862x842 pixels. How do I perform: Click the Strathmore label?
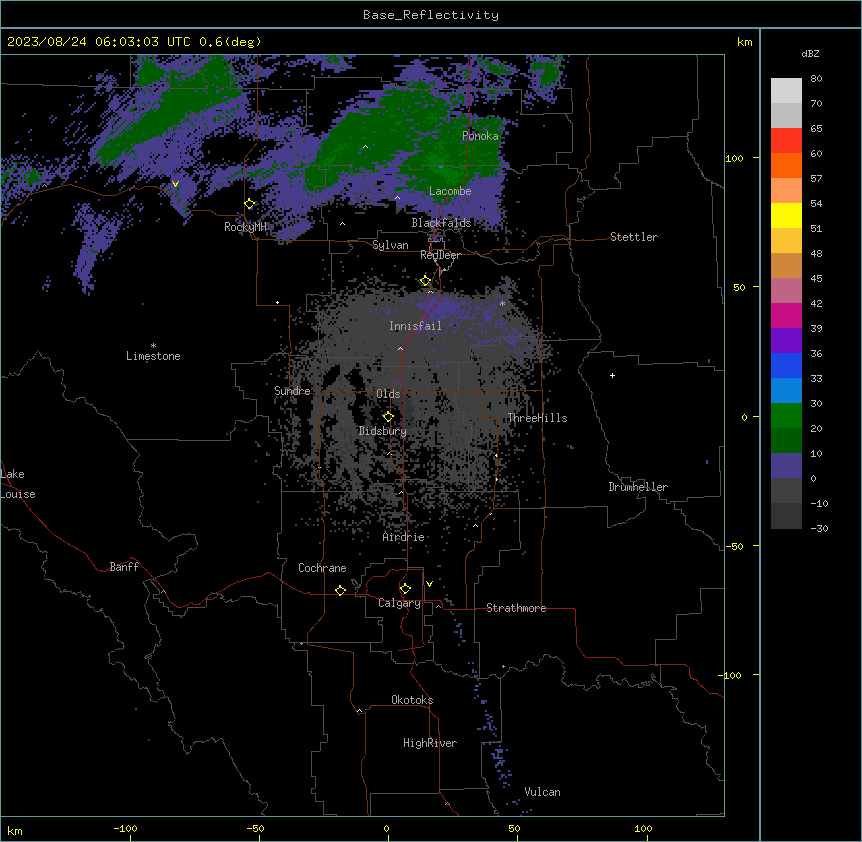tap(516, 608)
